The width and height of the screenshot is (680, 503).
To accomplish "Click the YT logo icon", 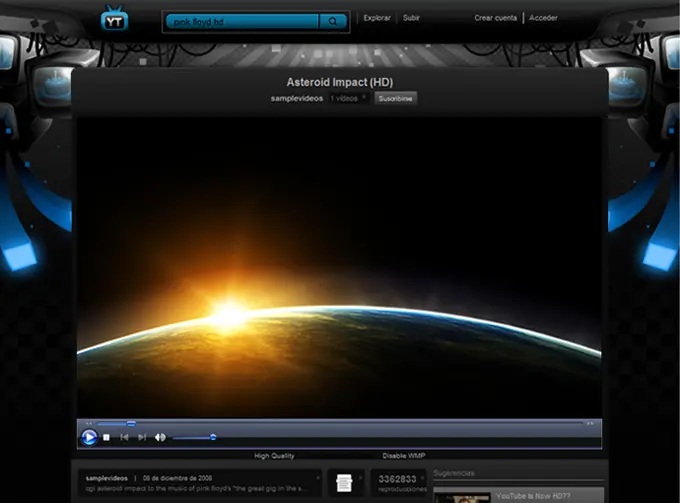I will coord(115,19).
